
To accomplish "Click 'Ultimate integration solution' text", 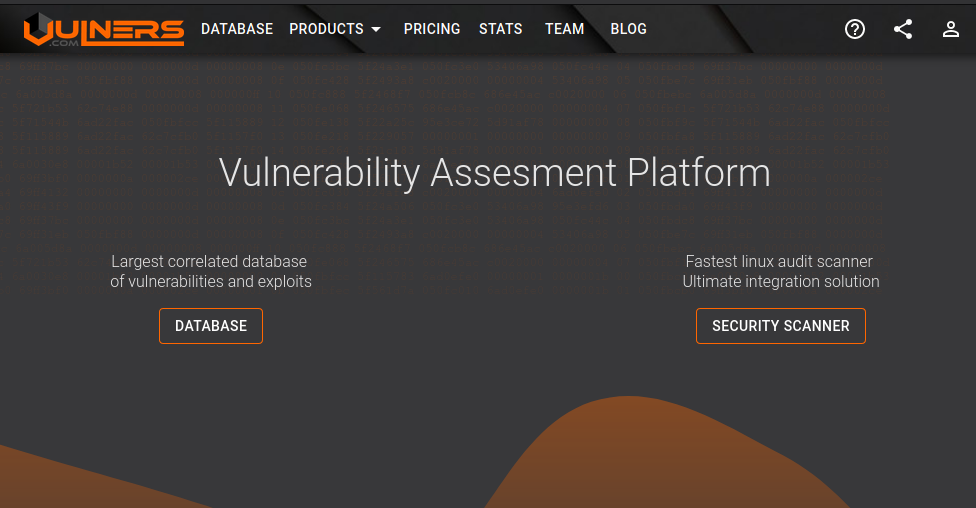I will [x=781, y=281].
